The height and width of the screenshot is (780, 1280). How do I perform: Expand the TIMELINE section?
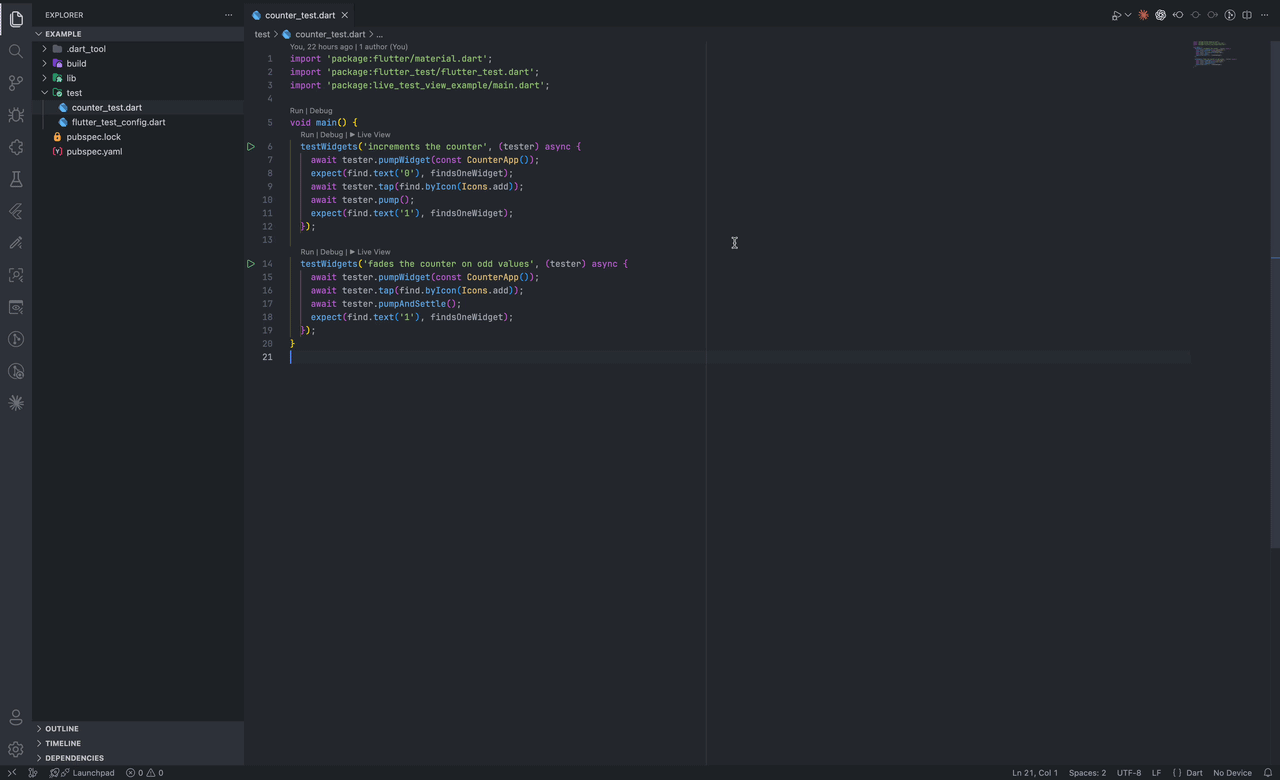(x=140, y=743)
